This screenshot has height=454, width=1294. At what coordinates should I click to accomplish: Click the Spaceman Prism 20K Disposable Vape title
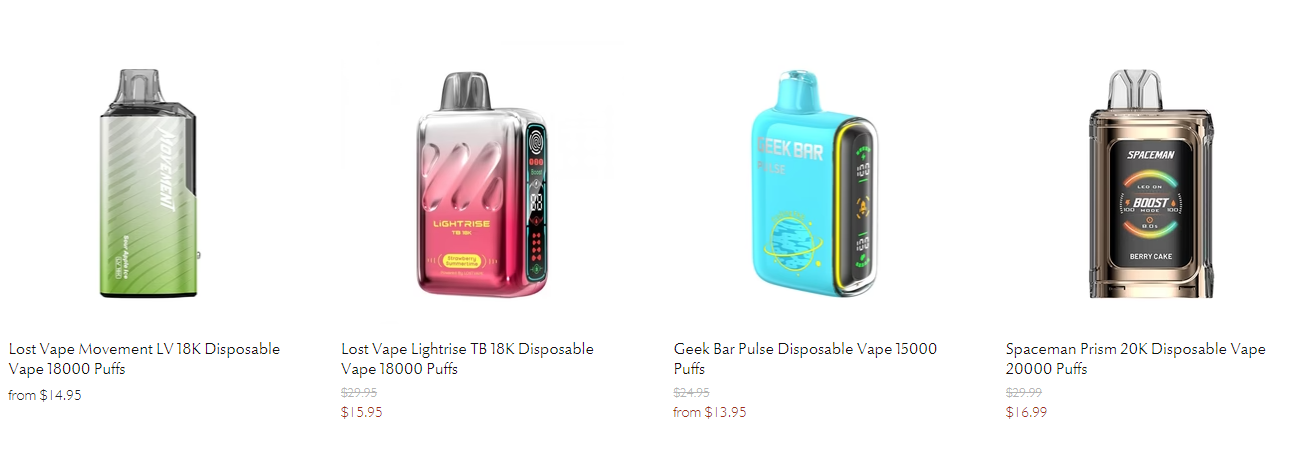[1135, 359]
